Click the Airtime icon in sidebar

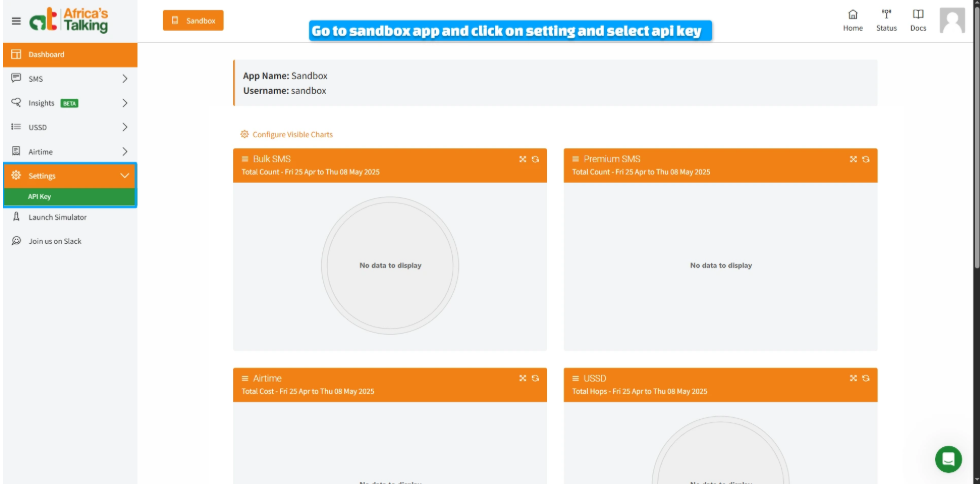(x=16, y=151)
